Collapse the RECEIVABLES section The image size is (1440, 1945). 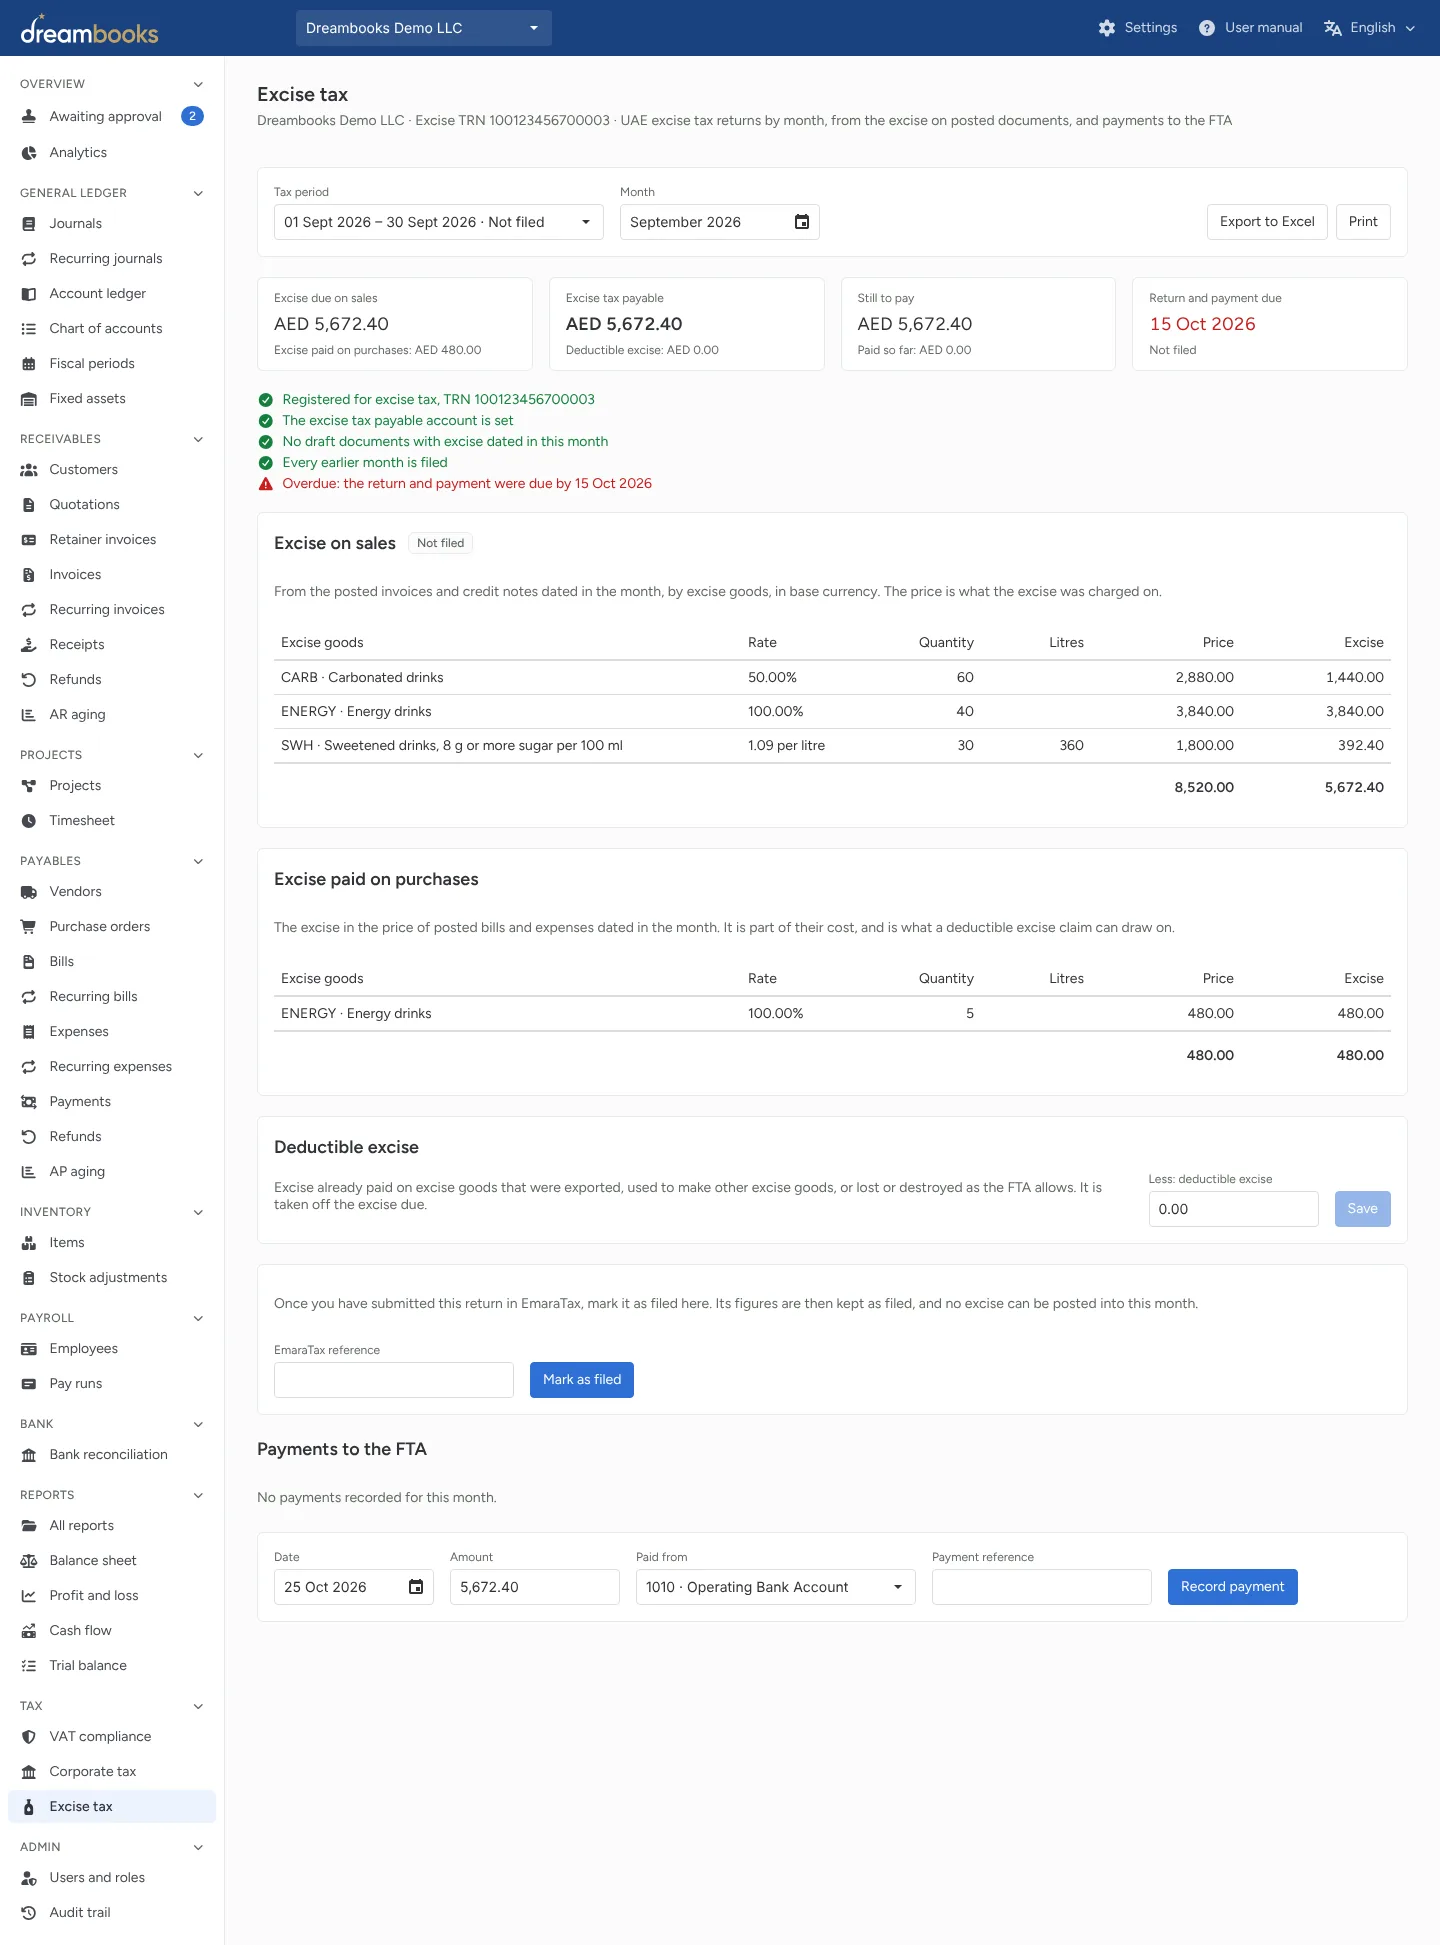(198, 439)
